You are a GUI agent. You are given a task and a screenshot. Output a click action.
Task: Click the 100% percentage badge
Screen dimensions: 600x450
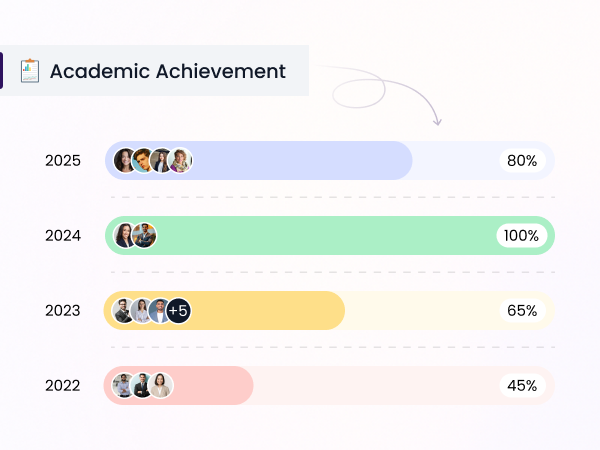click(522, 236)
